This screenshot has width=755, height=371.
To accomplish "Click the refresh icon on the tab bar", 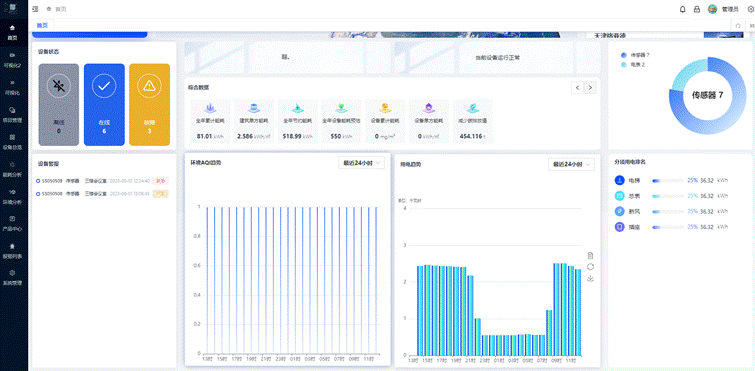I will (738, 26).
